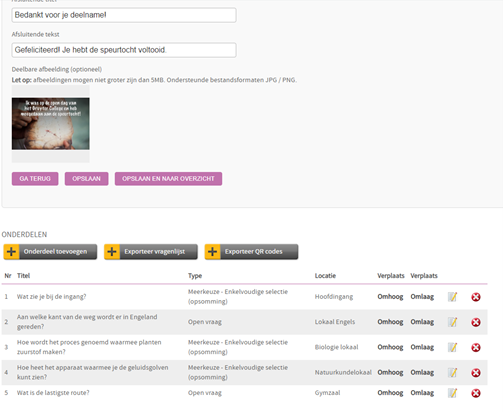Select the Bedankt voor je deelname field
This screenshot has width=503, height=412.
pyautogui.click(x=124, y=15)
